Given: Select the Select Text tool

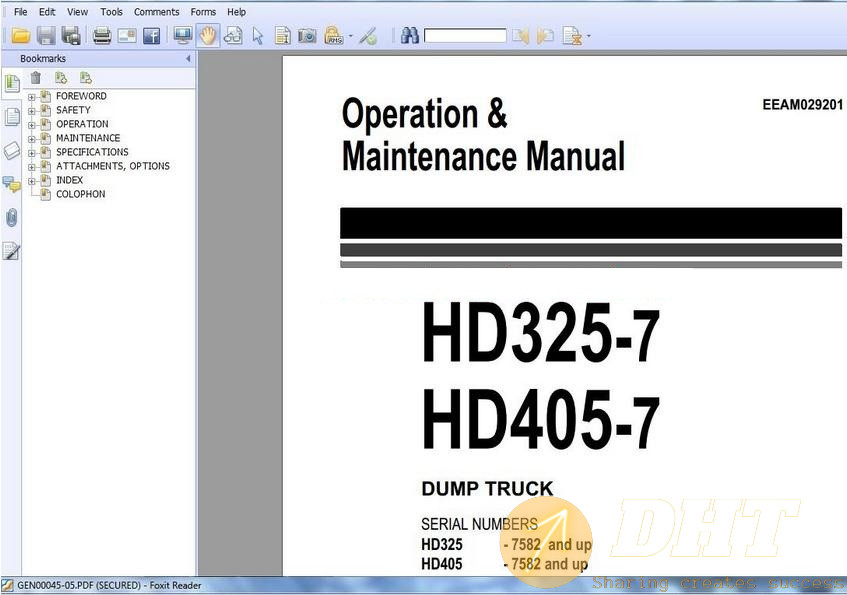Looking at the screenshot, I should tap(283, 36).
